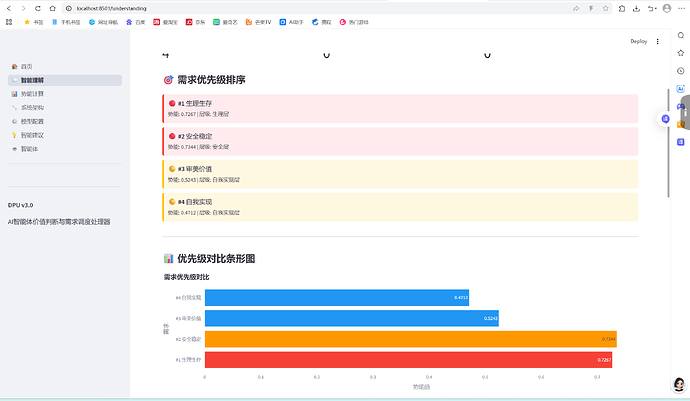Open the 系统架构 sidebar page

coord(65,107)
